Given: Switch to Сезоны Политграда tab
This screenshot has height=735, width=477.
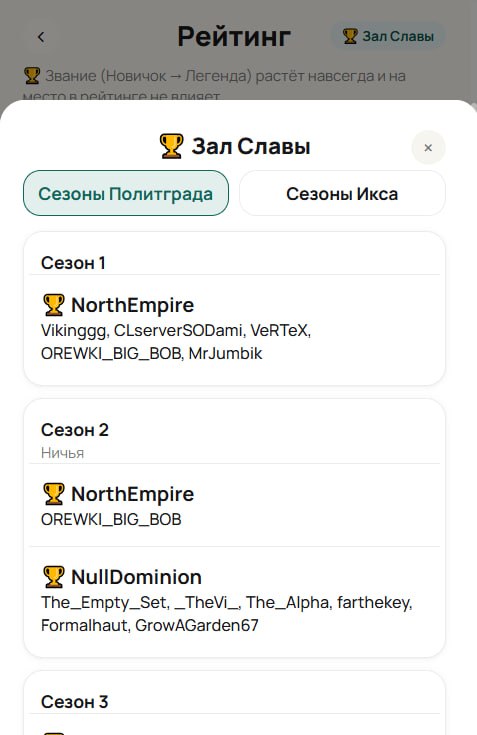Looking at the screenshot, I should (x=126, y=193).
